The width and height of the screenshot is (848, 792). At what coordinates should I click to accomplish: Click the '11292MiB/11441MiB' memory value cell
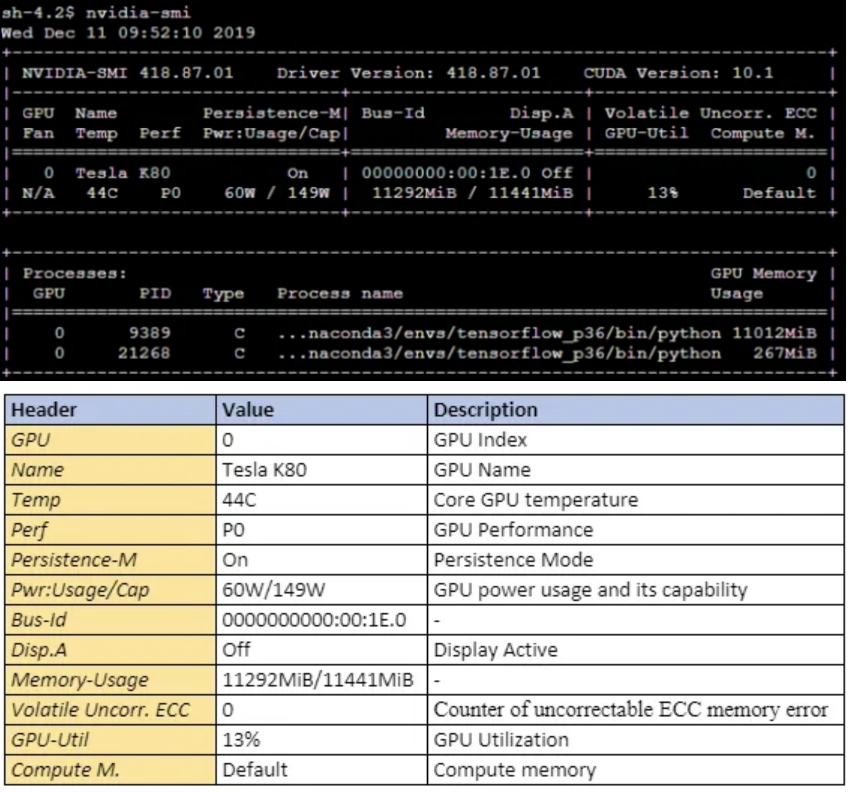tap(317, 680)
